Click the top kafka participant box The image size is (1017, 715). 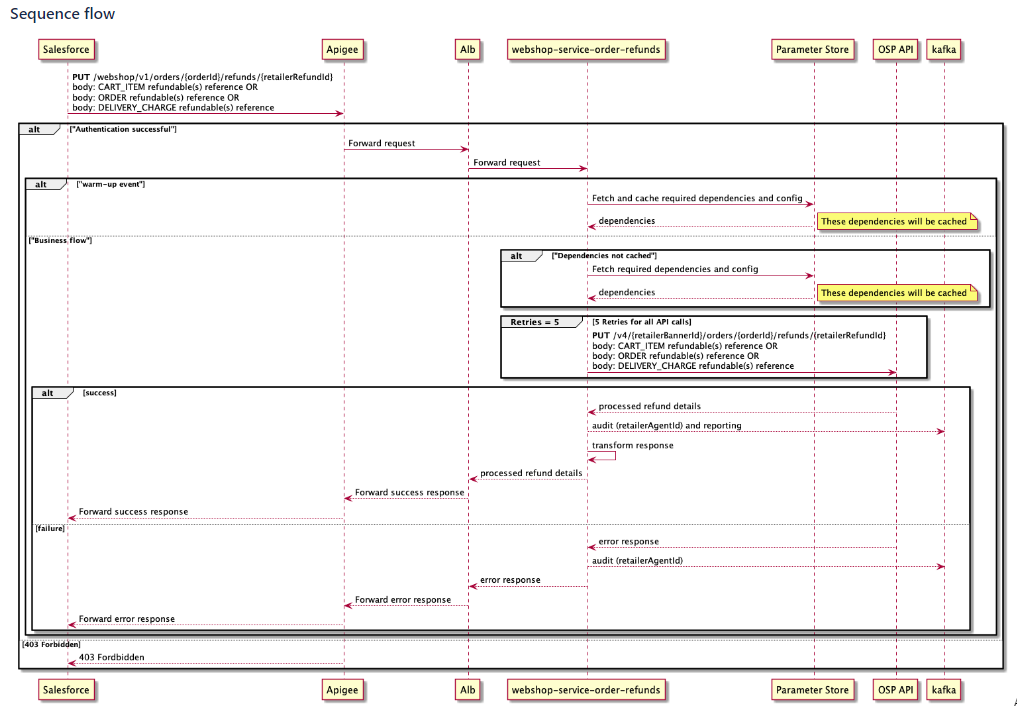pos(944,49)
